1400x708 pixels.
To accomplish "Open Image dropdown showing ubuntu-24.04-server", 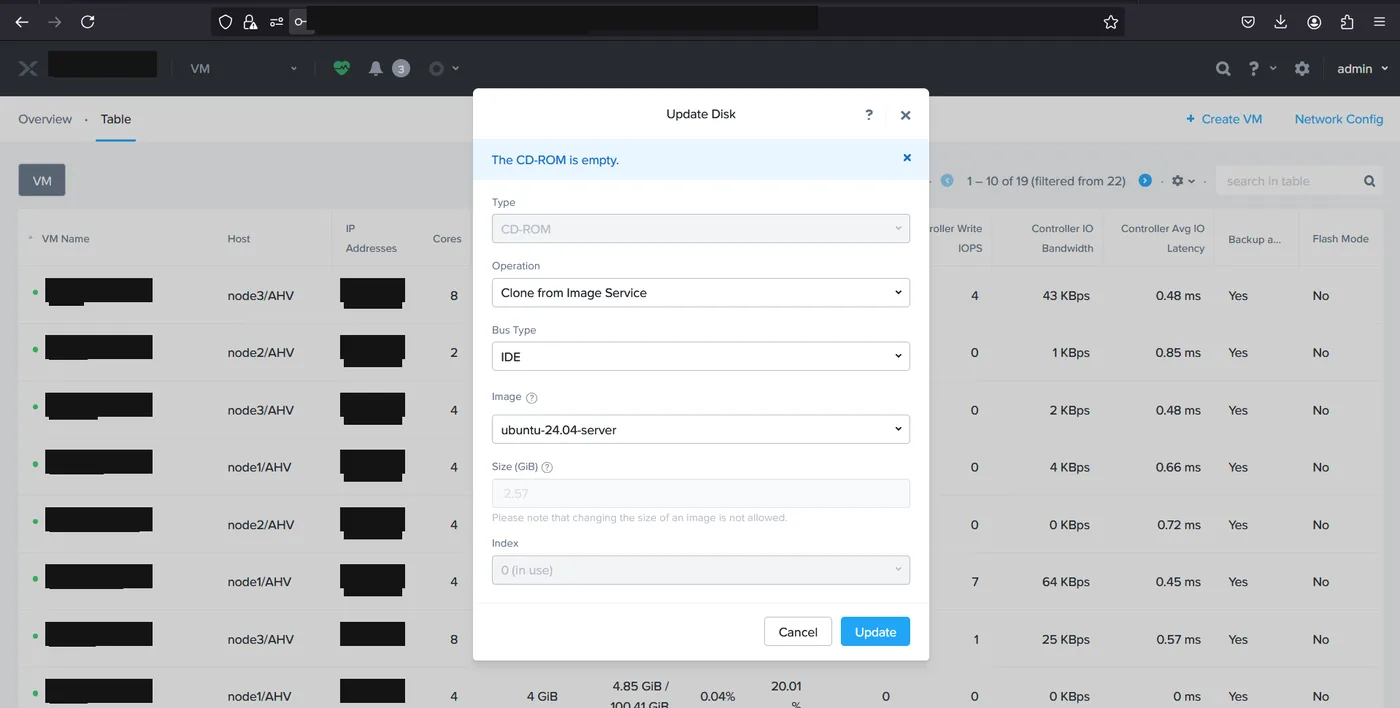I will 701,430.
